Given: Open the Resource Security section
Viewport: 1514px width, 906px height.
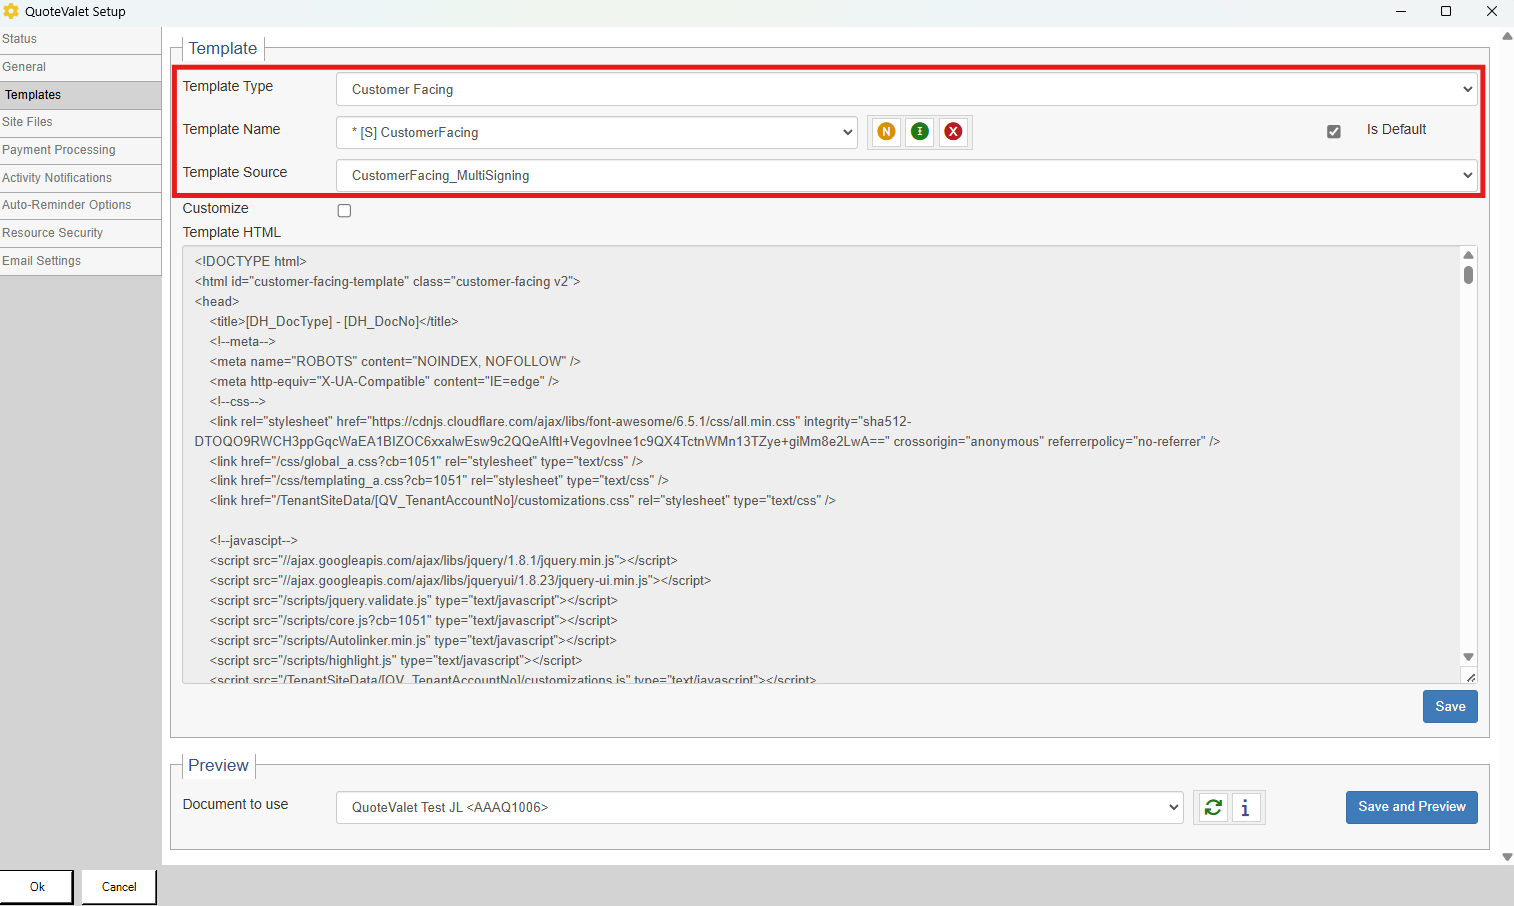Looking at the screenshot, I should (x=80, y=233).
